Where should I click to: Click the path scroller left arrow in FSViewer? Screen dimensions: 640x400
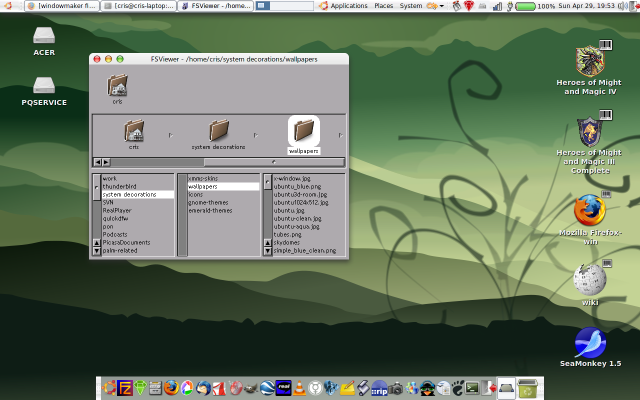click(98, 162)
